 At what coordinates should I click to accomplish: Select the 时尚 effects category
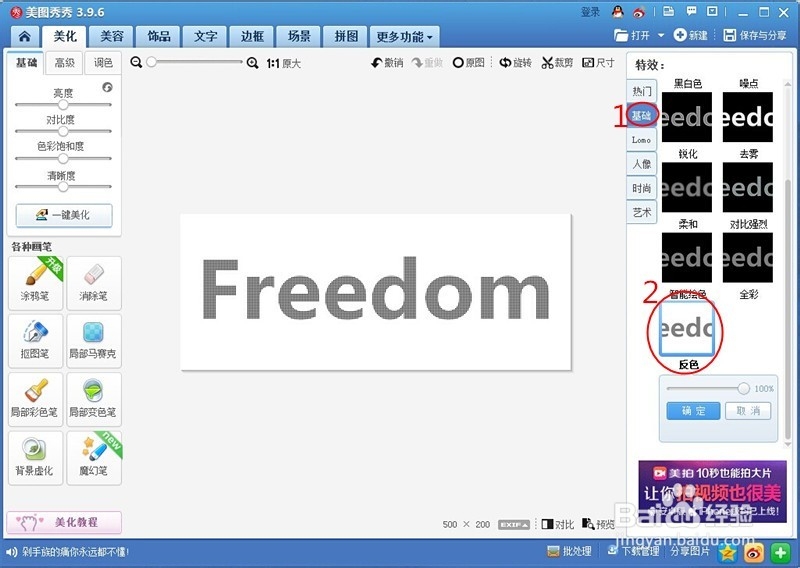pyautogui.click(x=641, y=188)
